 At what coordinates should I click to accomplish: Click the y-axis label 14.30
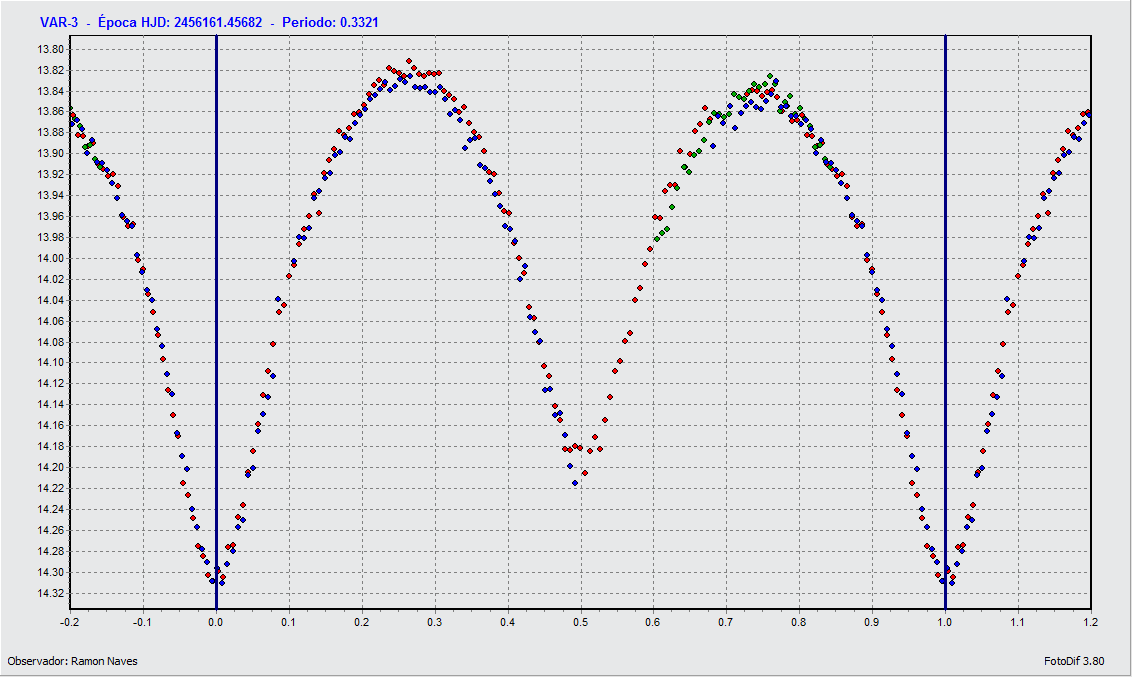tap(51, 572)
